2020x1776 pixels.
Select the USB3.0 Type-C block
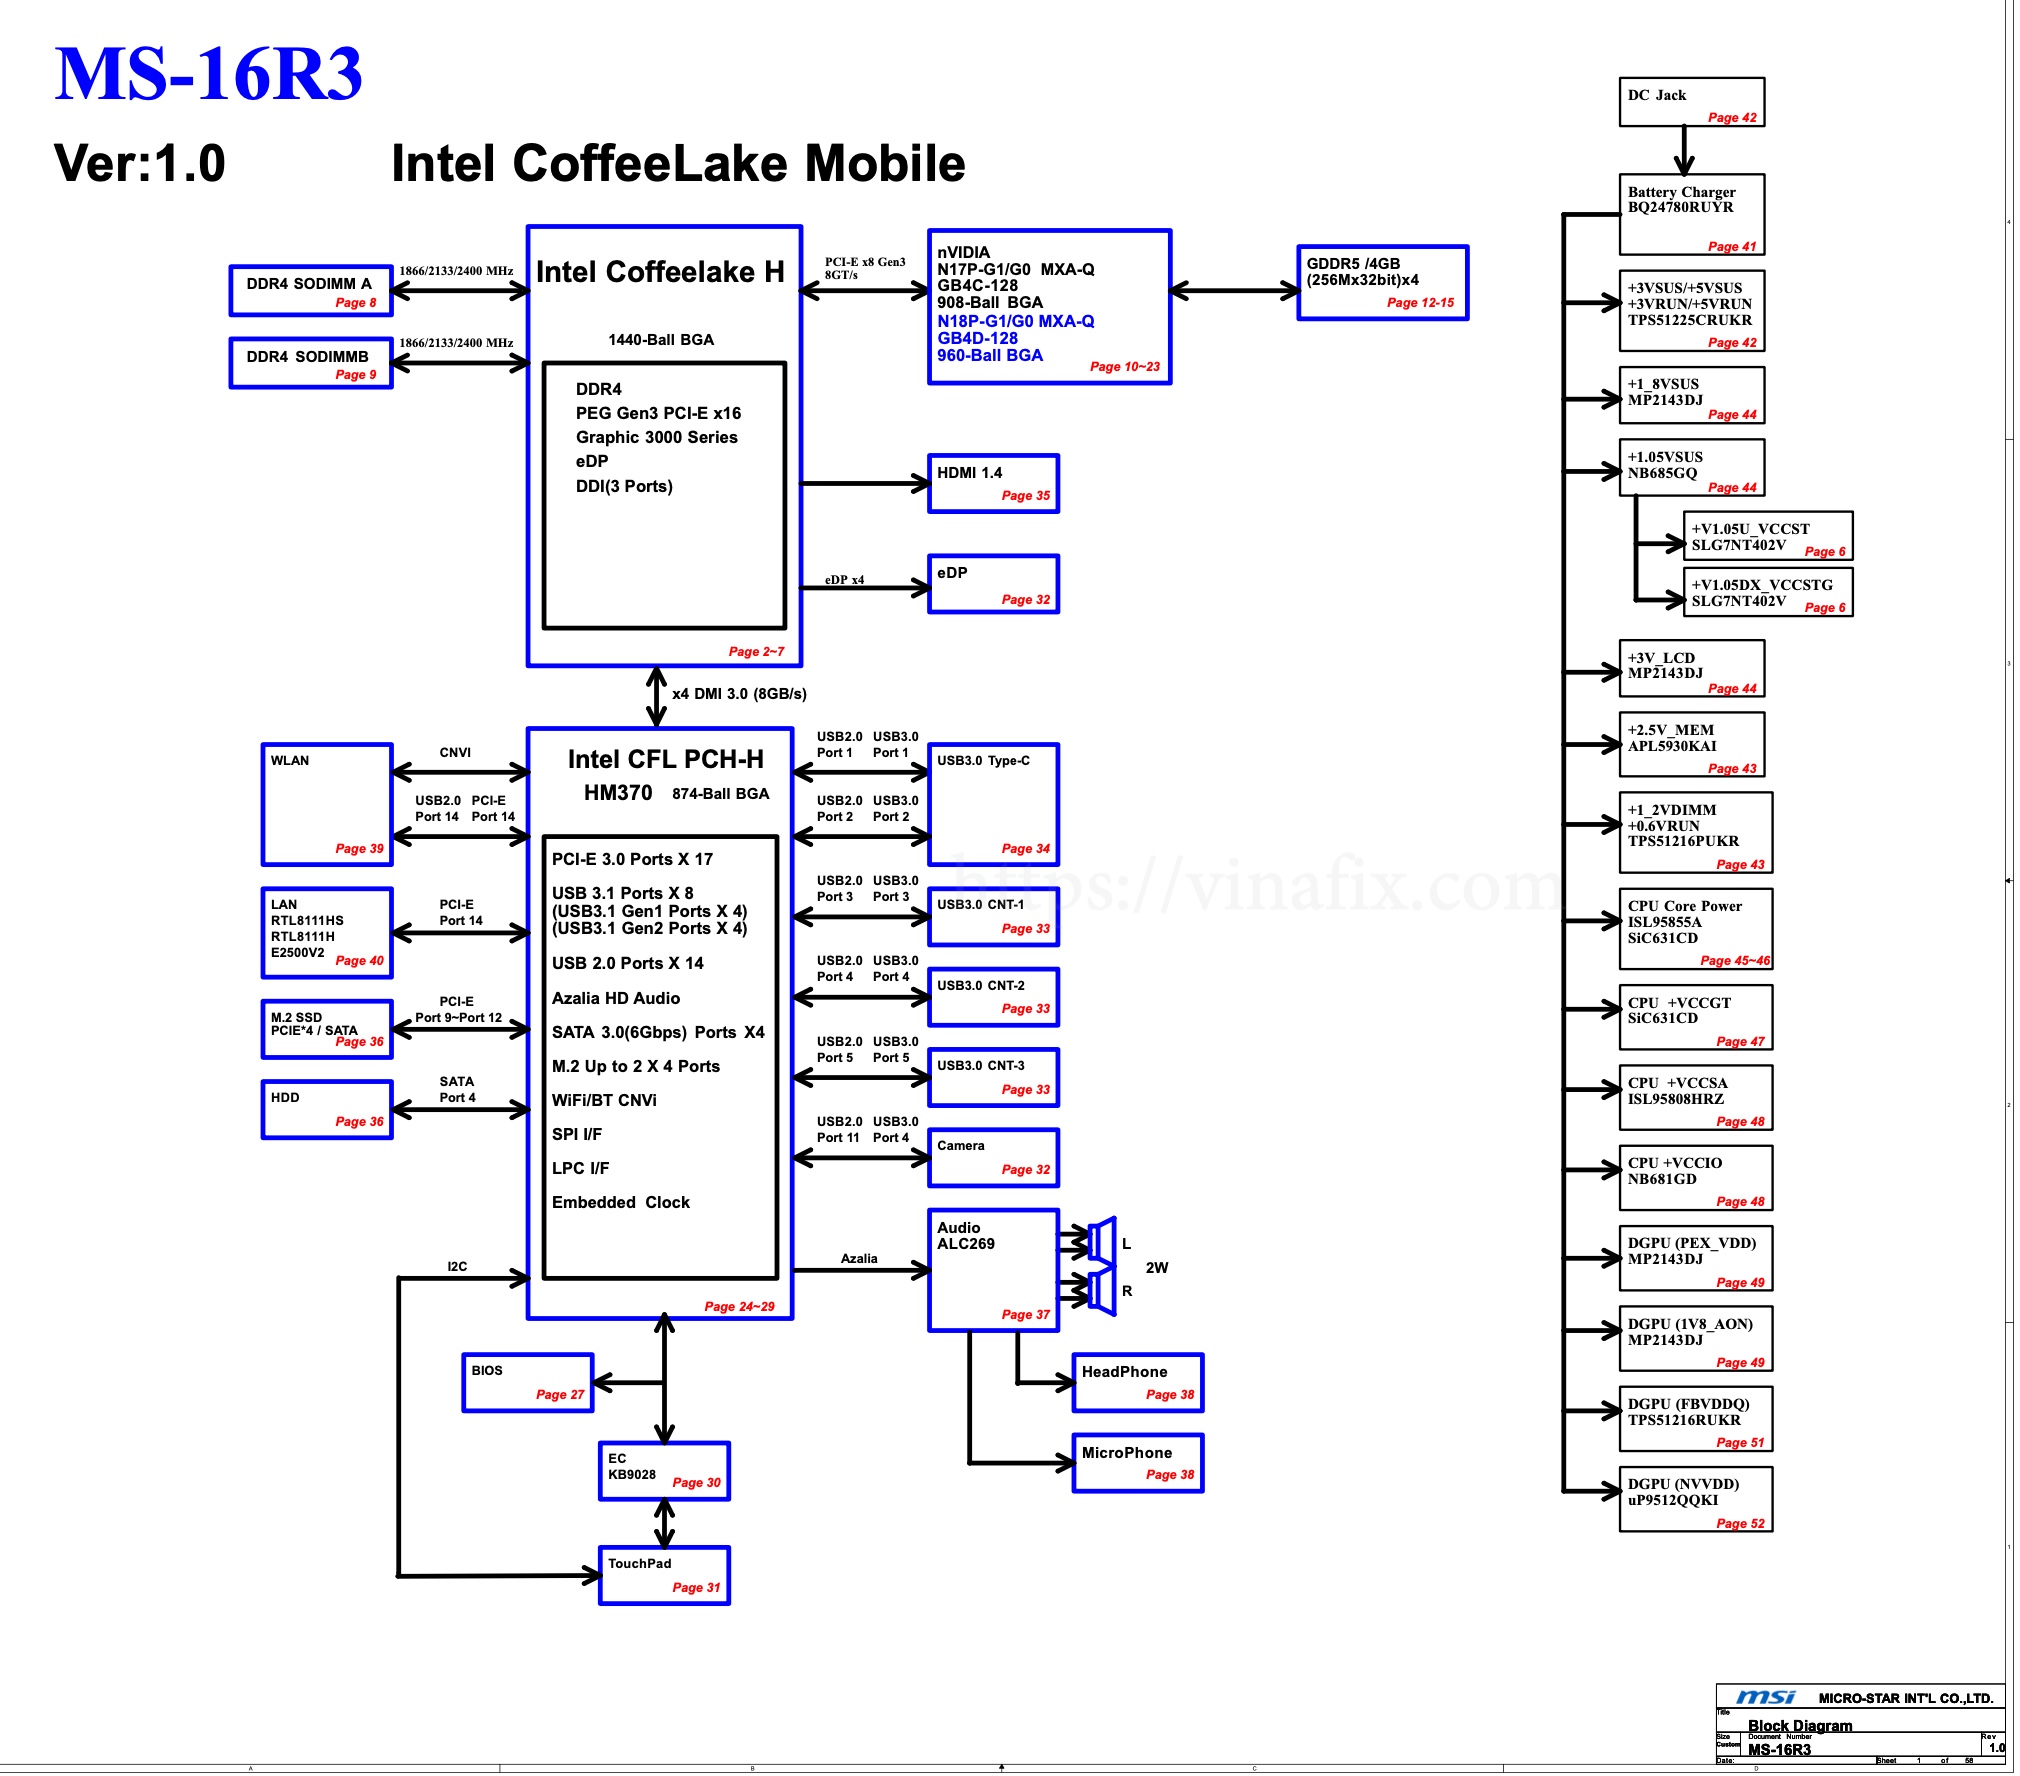click(x=993, y=805)
